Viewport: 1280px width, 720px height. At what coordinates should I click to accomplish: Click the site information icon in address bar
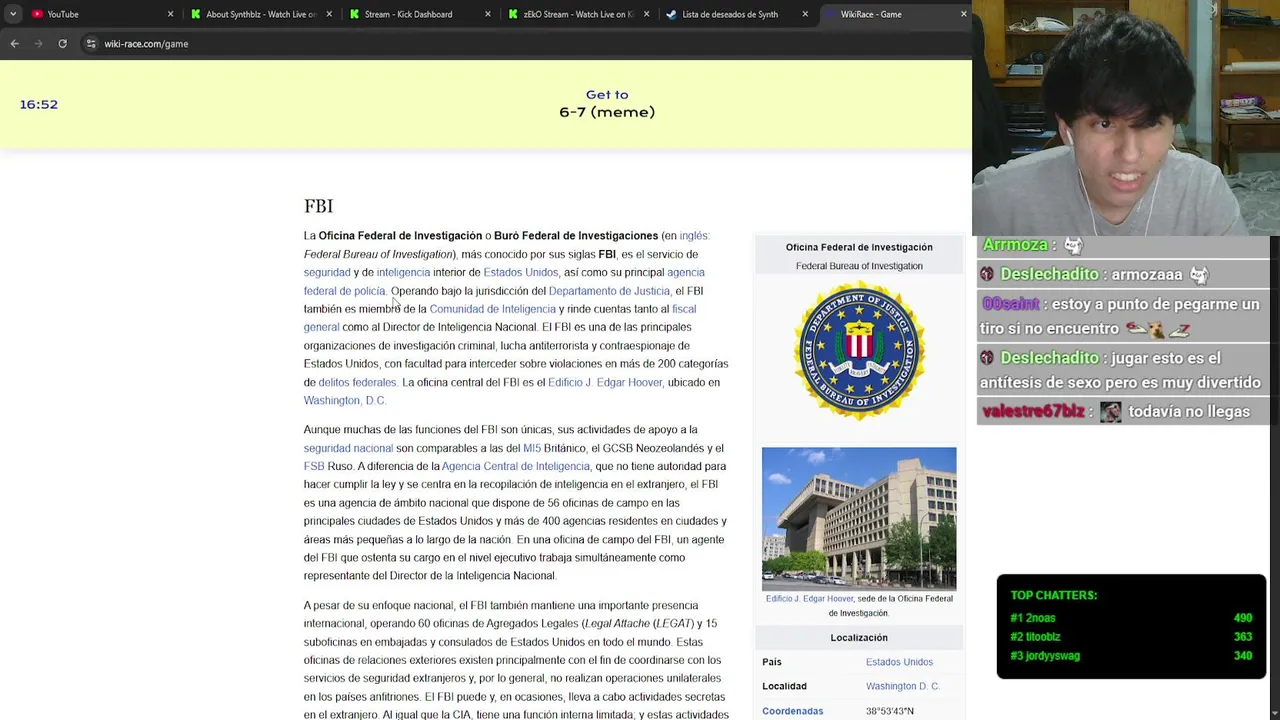91,44
